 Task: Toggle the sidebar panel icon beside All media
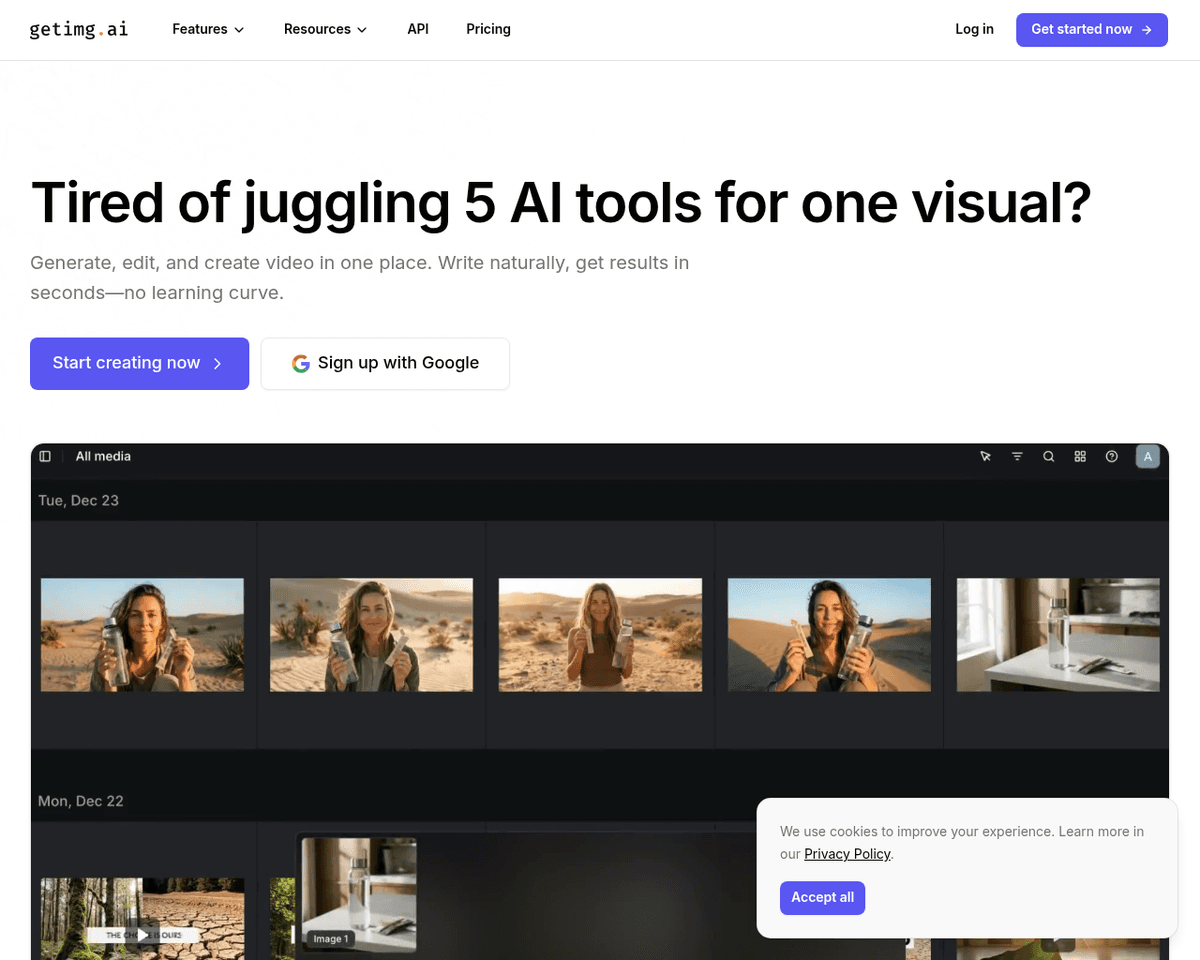pos(45,456)
